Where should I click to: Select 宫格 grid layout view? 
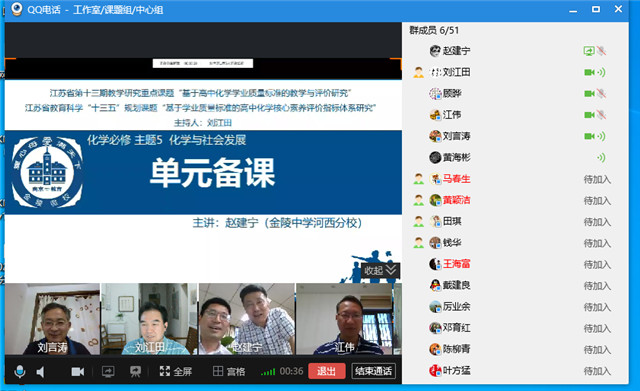point(229,371)
